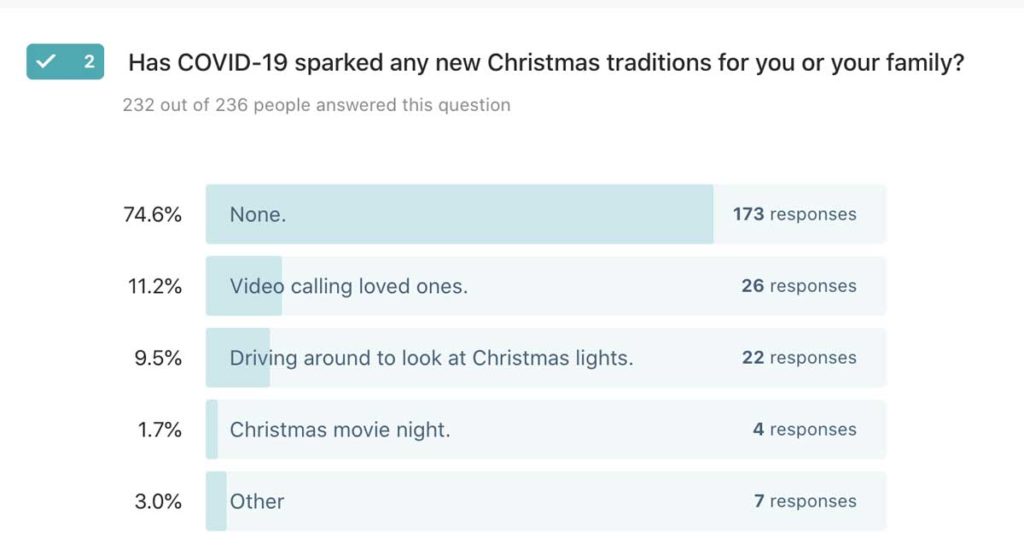
Task: Open the "4 responses" count
Action: coord(804,430)
